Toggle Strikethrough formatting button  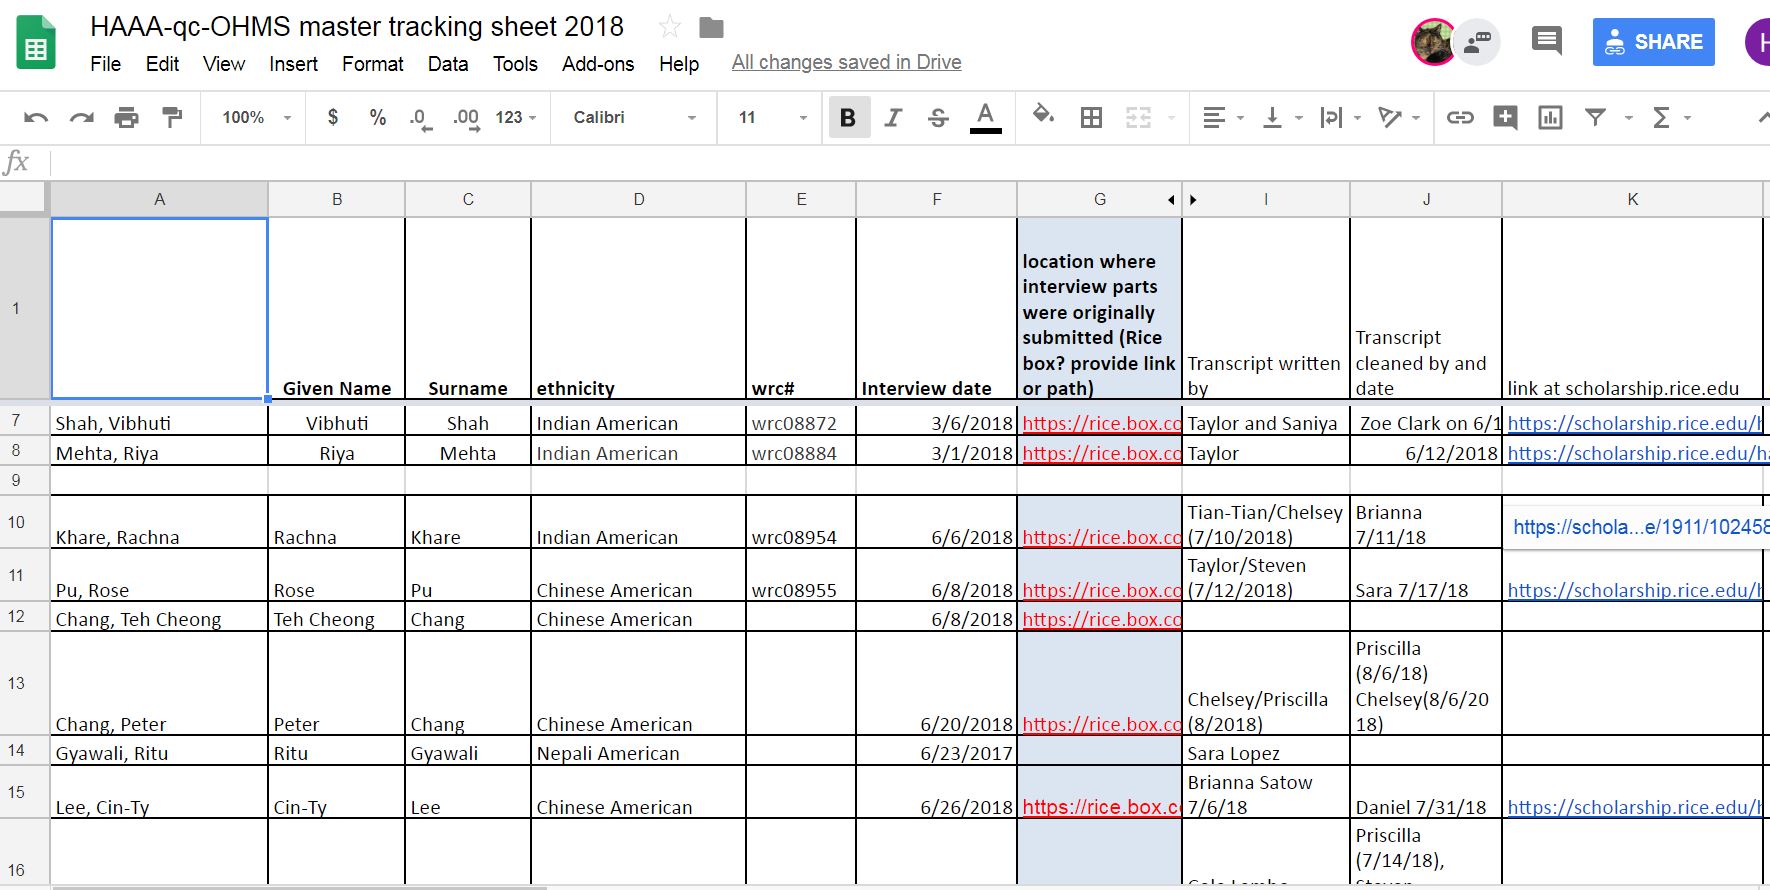click(938, 118)
